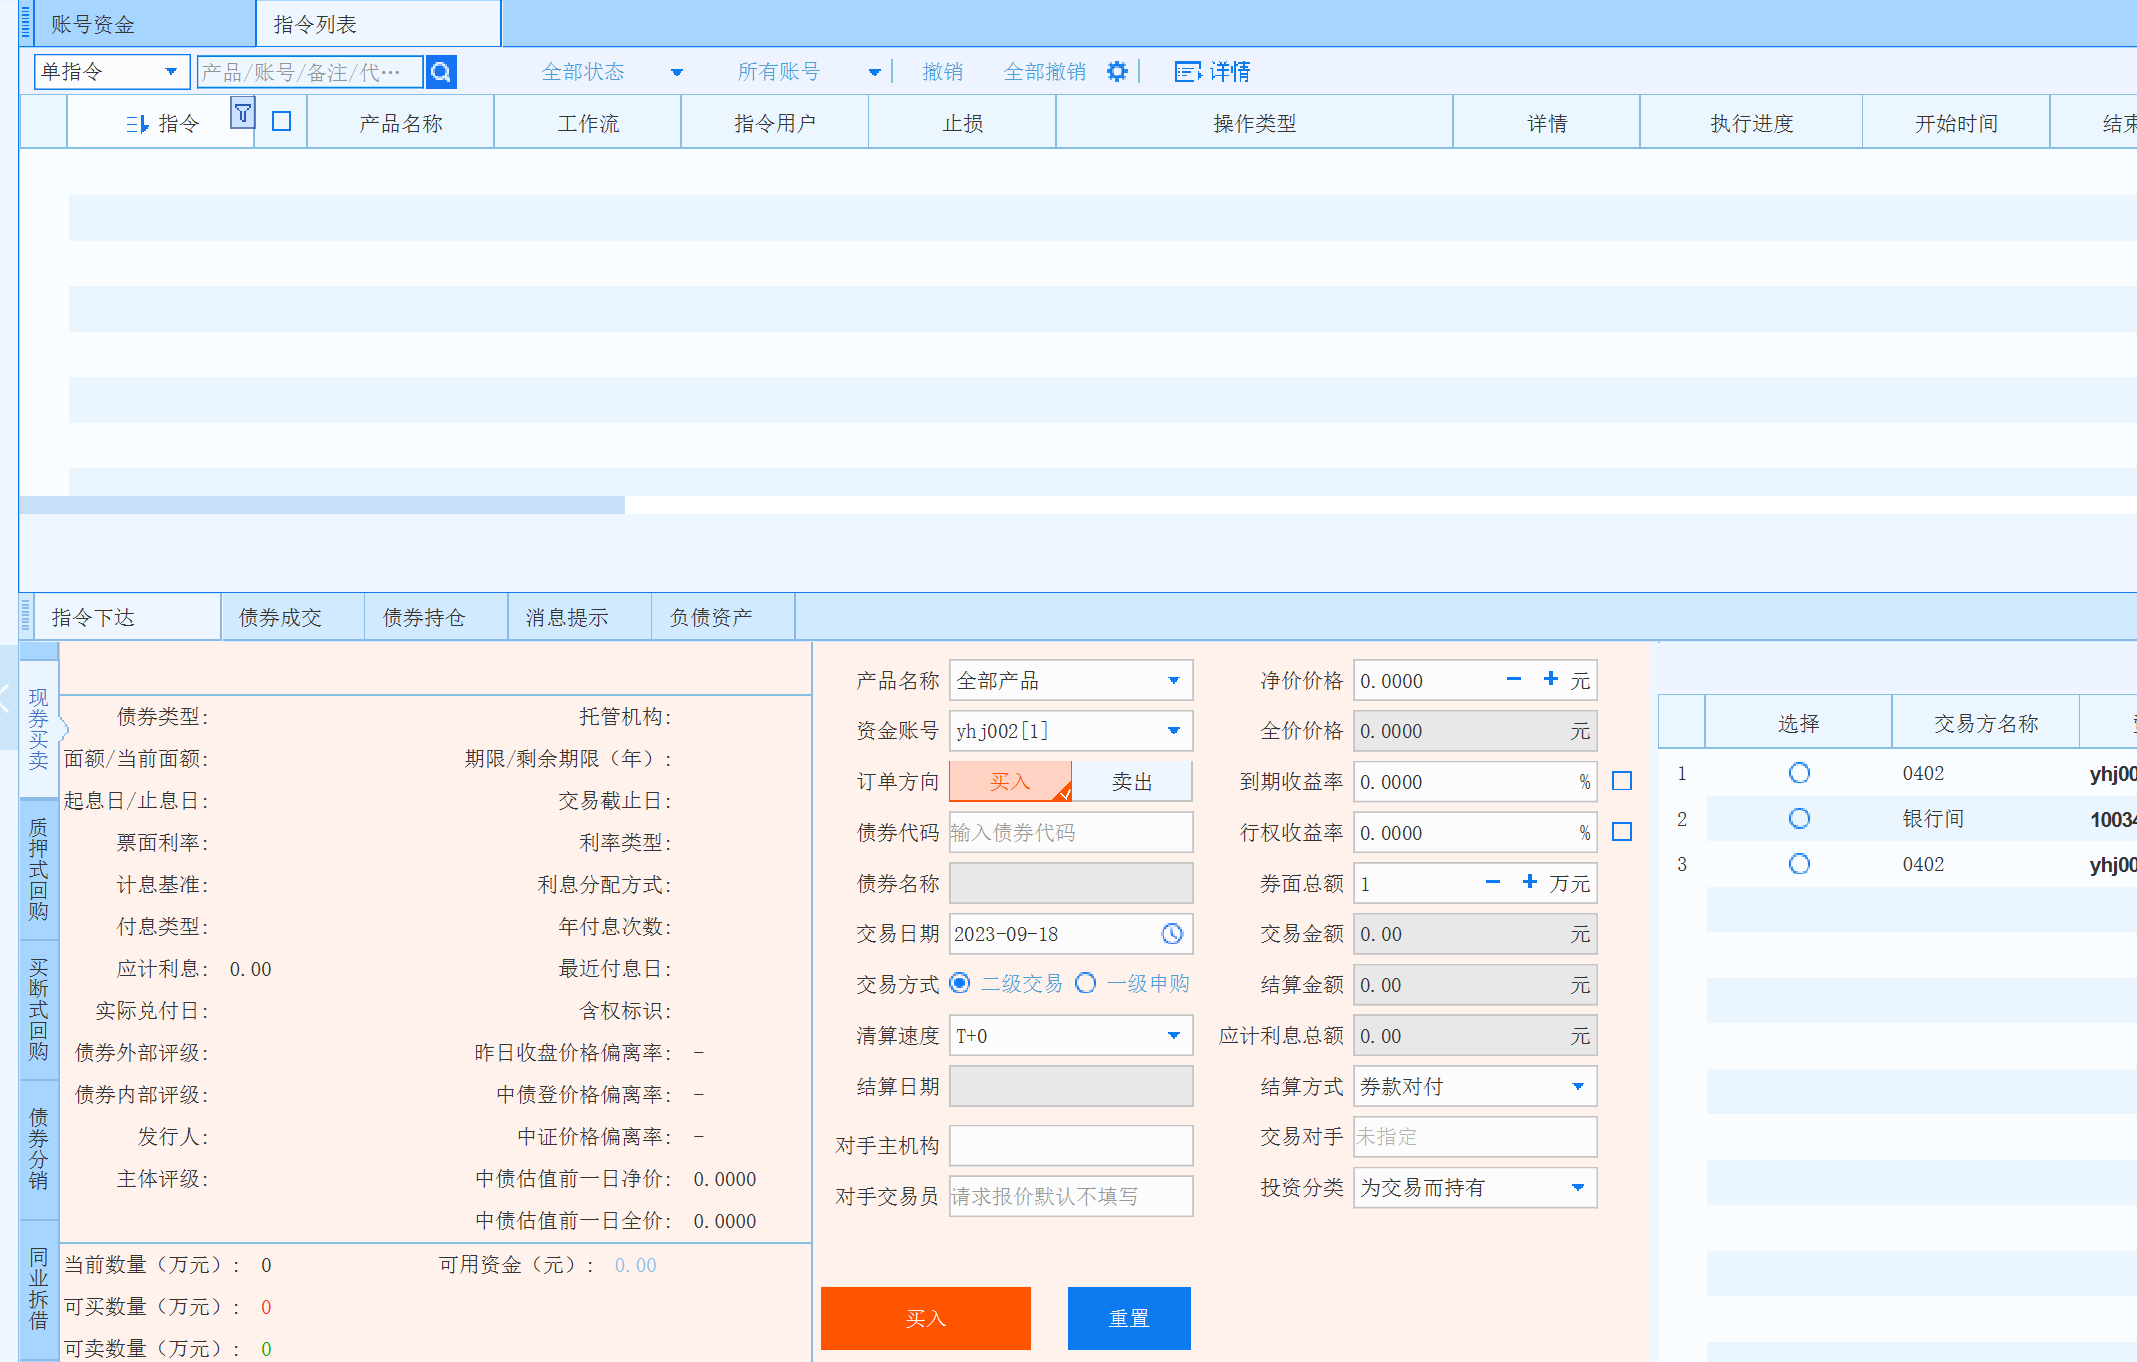Switch to 消息提示 tab
Screen dimensions: 2137x1362
tap(579, 617)
